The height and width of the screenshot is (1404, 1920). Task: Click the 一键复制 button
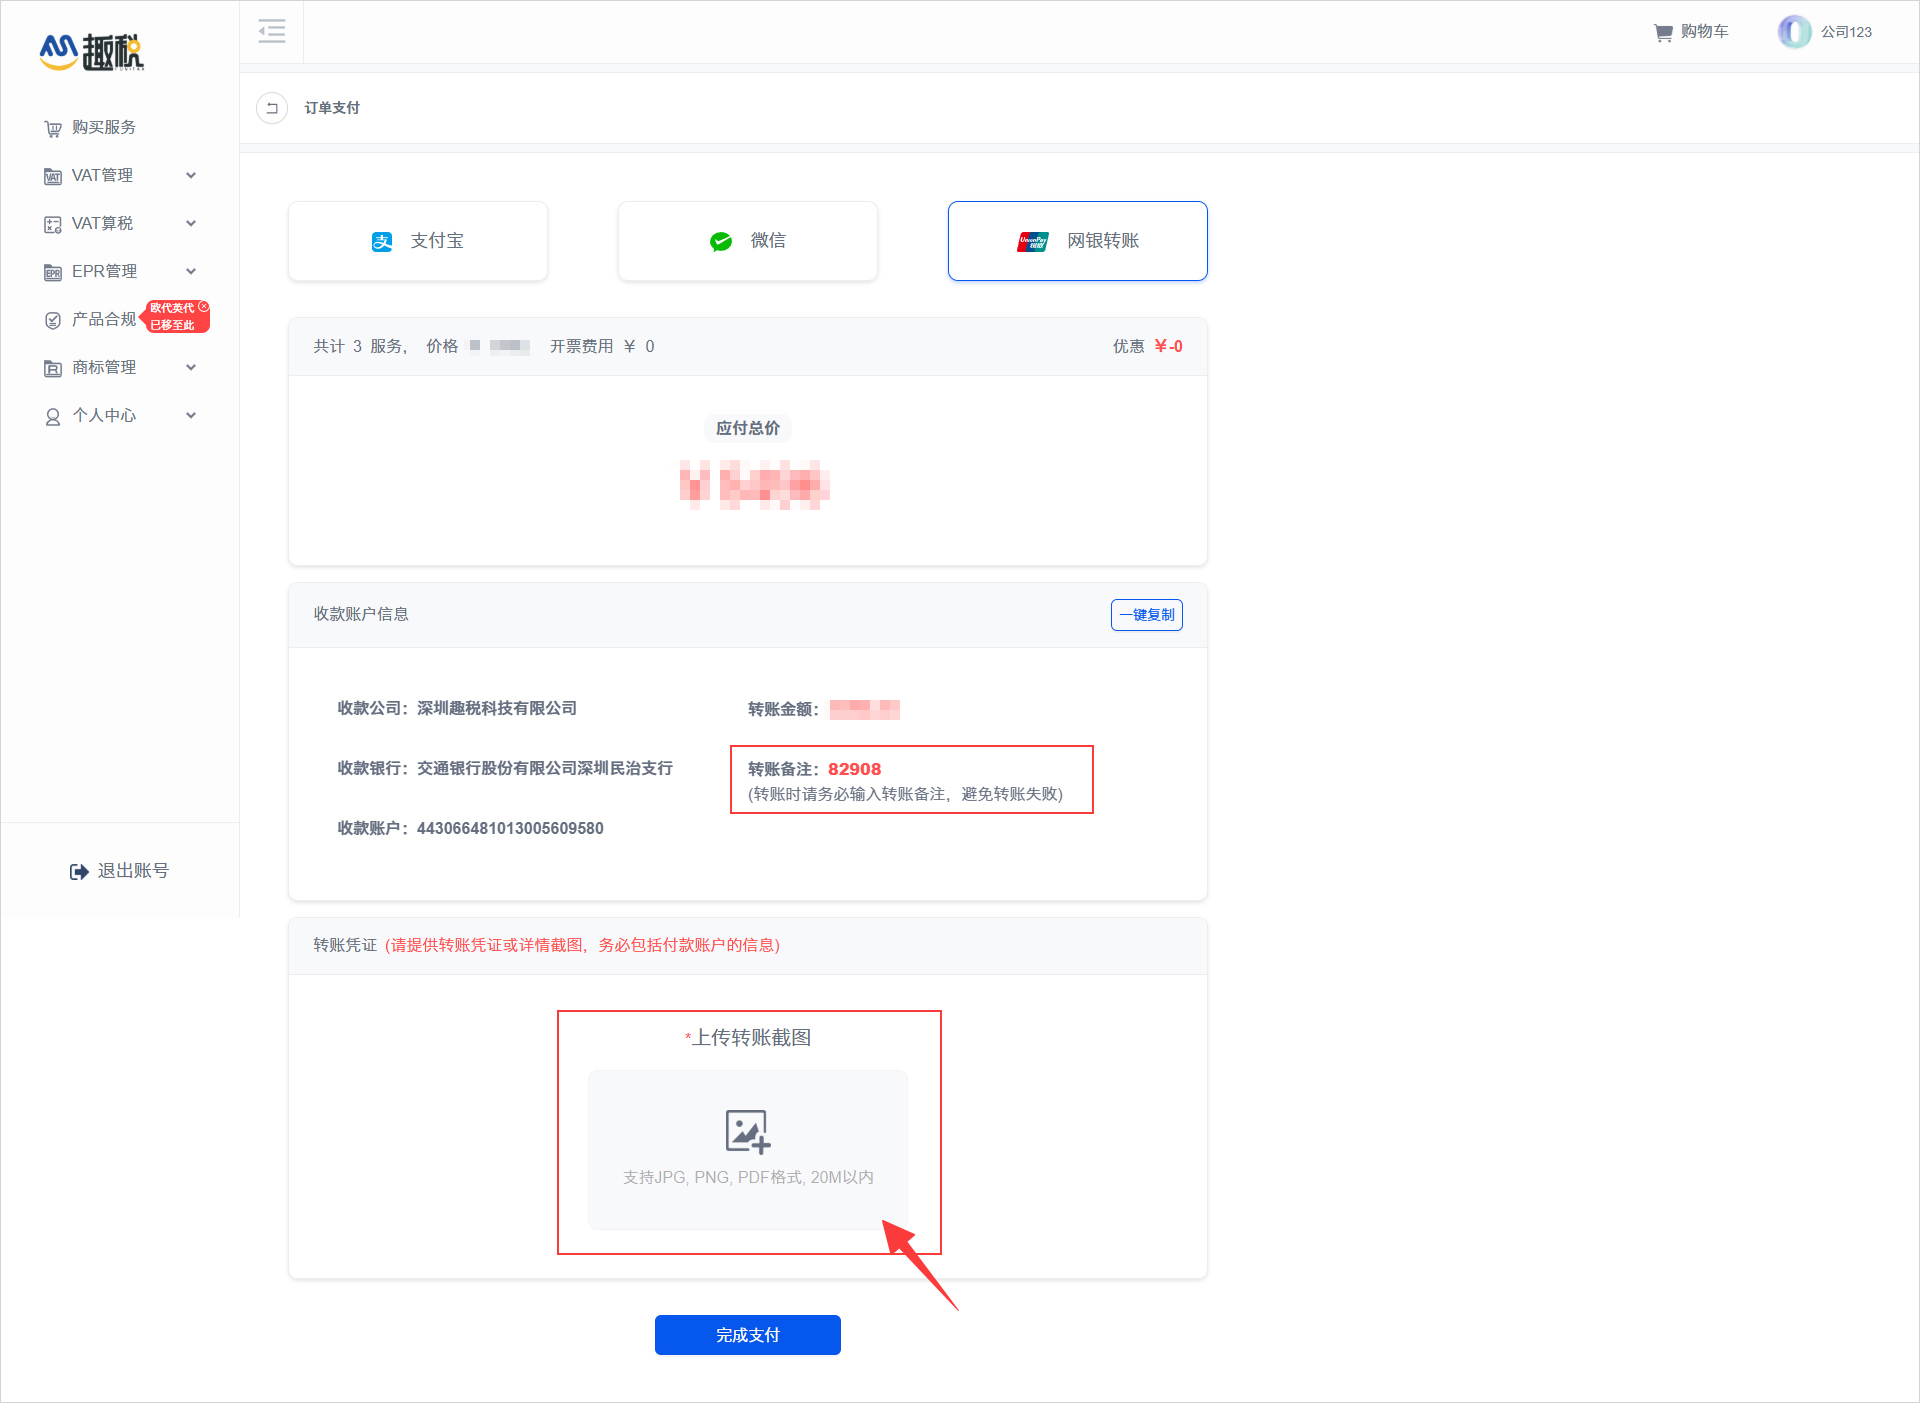coord(1146,615)
